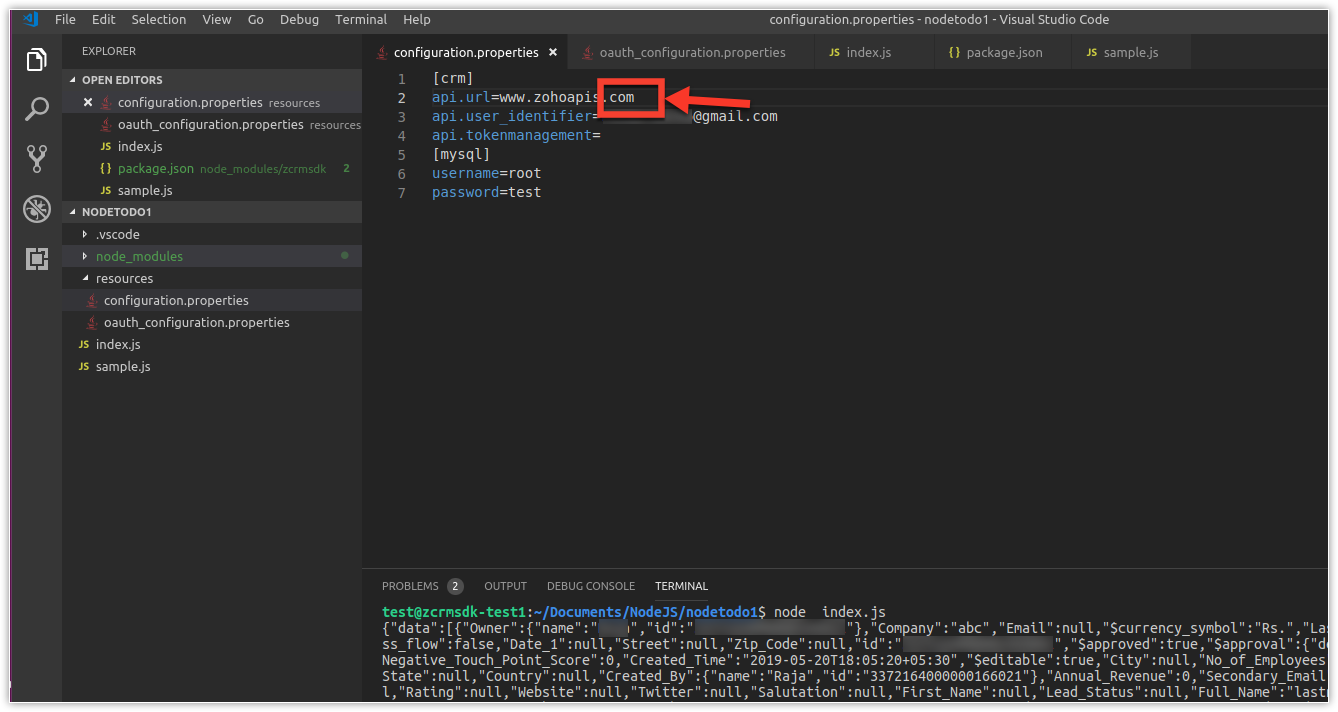Open the Go menu

click(255, 19)
